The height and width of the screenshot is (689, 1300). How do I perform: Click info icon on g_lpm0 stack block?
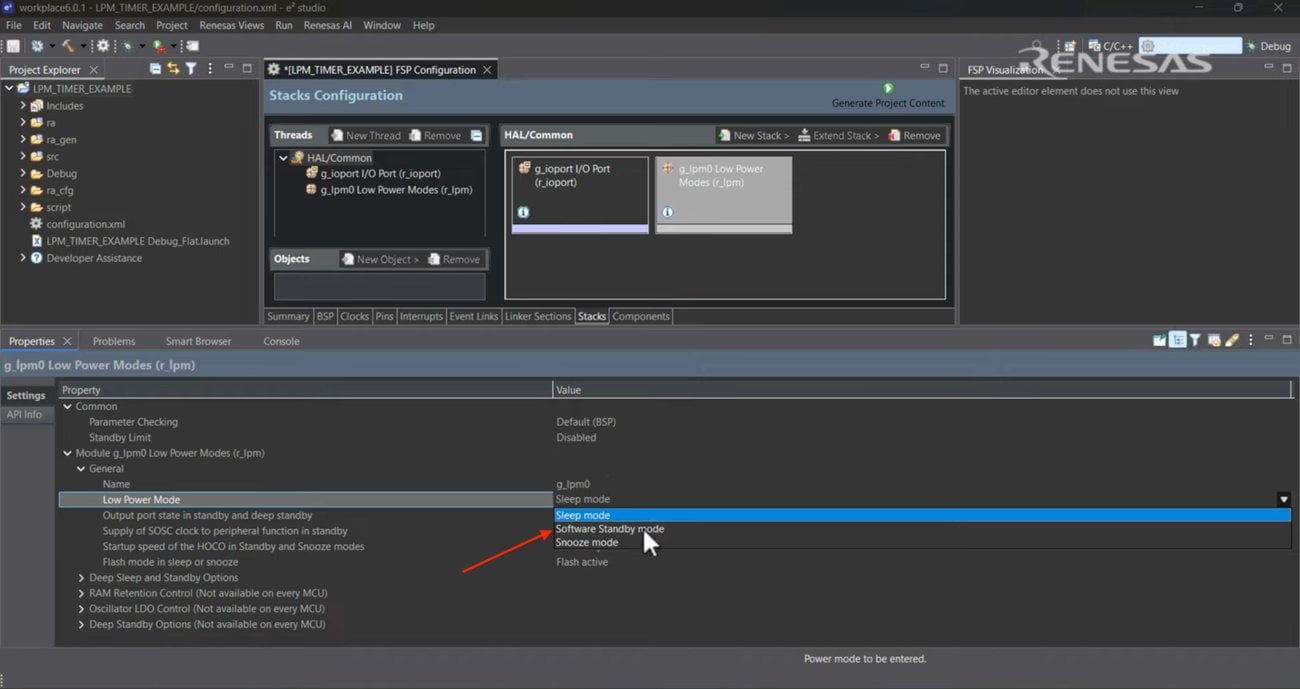667,212
